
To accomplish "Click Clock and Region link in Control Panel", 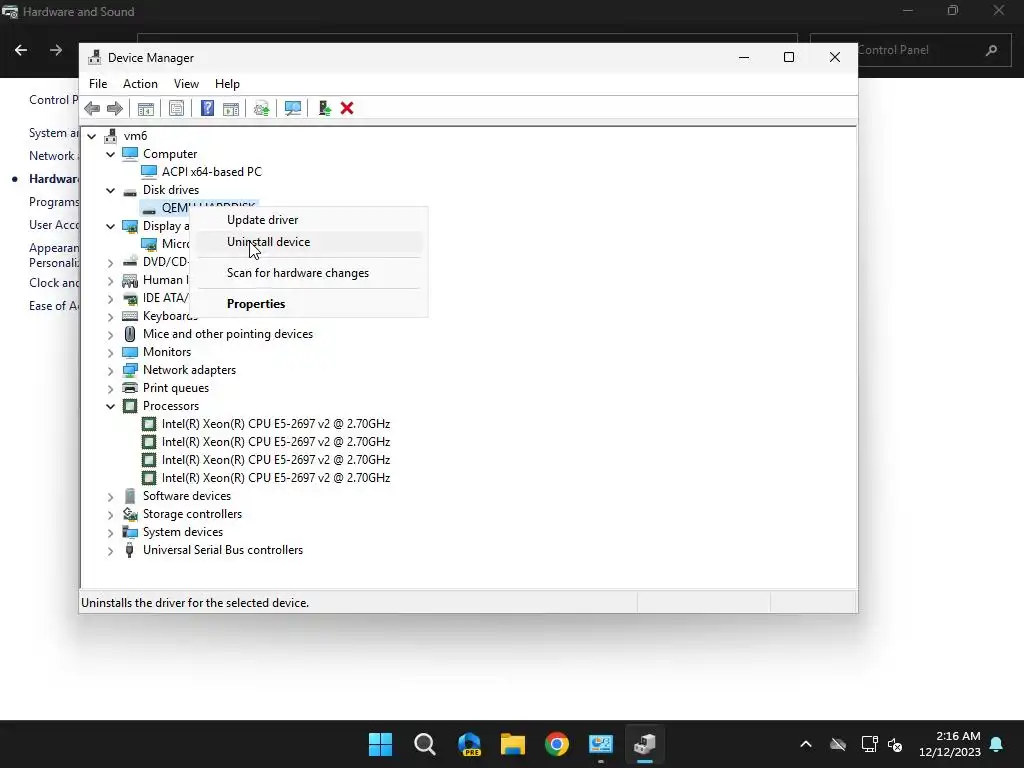I will click(x=54, y=283).
